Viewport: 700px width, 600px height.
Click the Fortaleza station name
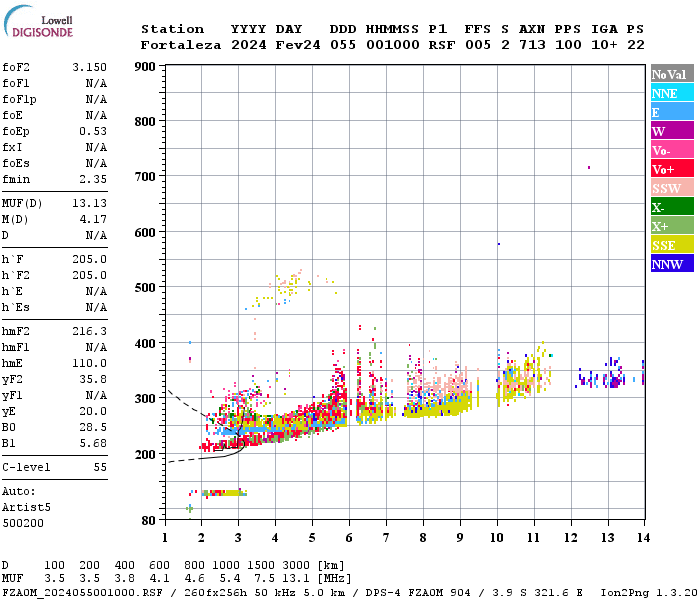coord(181,45)
